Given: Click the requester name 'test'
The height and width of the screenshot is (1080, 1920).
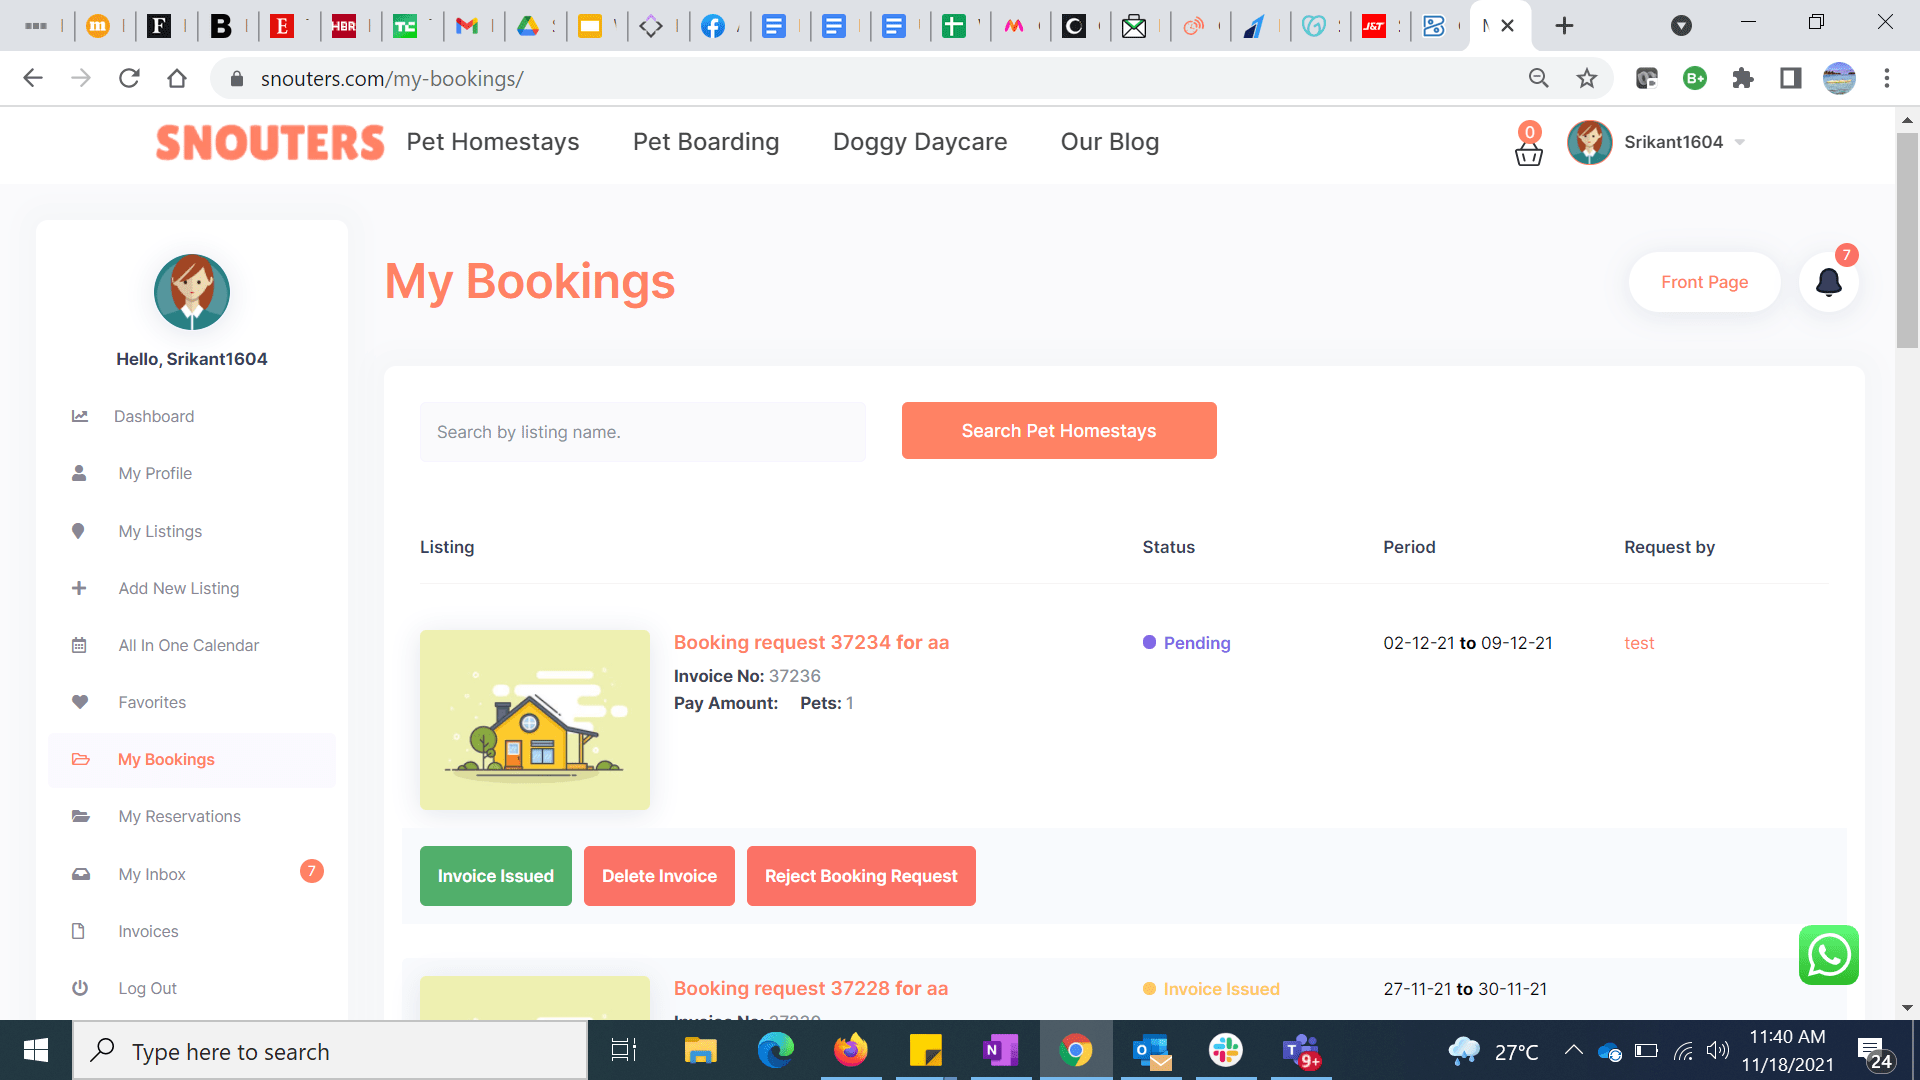Looking at the screenshot, I should coord(1639,643).
